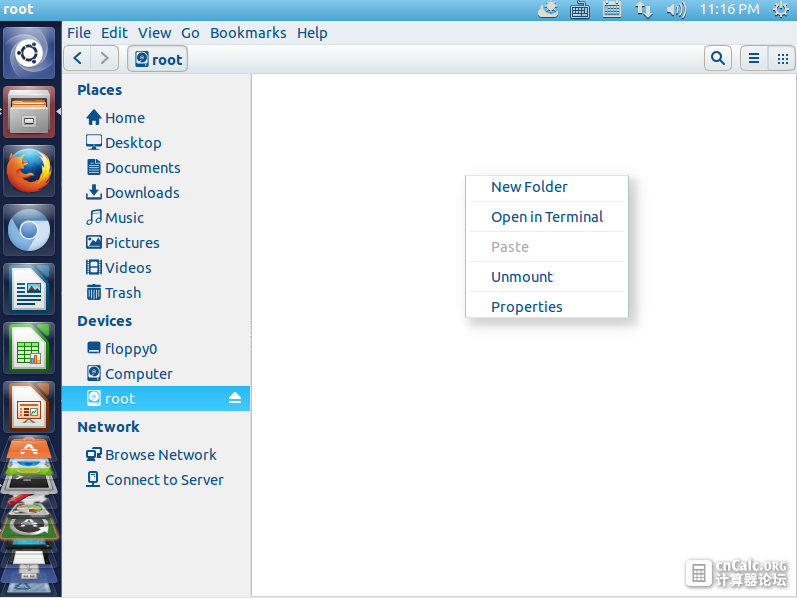This screenshot has height=599, width=797.
Task: Switch to list view
Action: 754,58
